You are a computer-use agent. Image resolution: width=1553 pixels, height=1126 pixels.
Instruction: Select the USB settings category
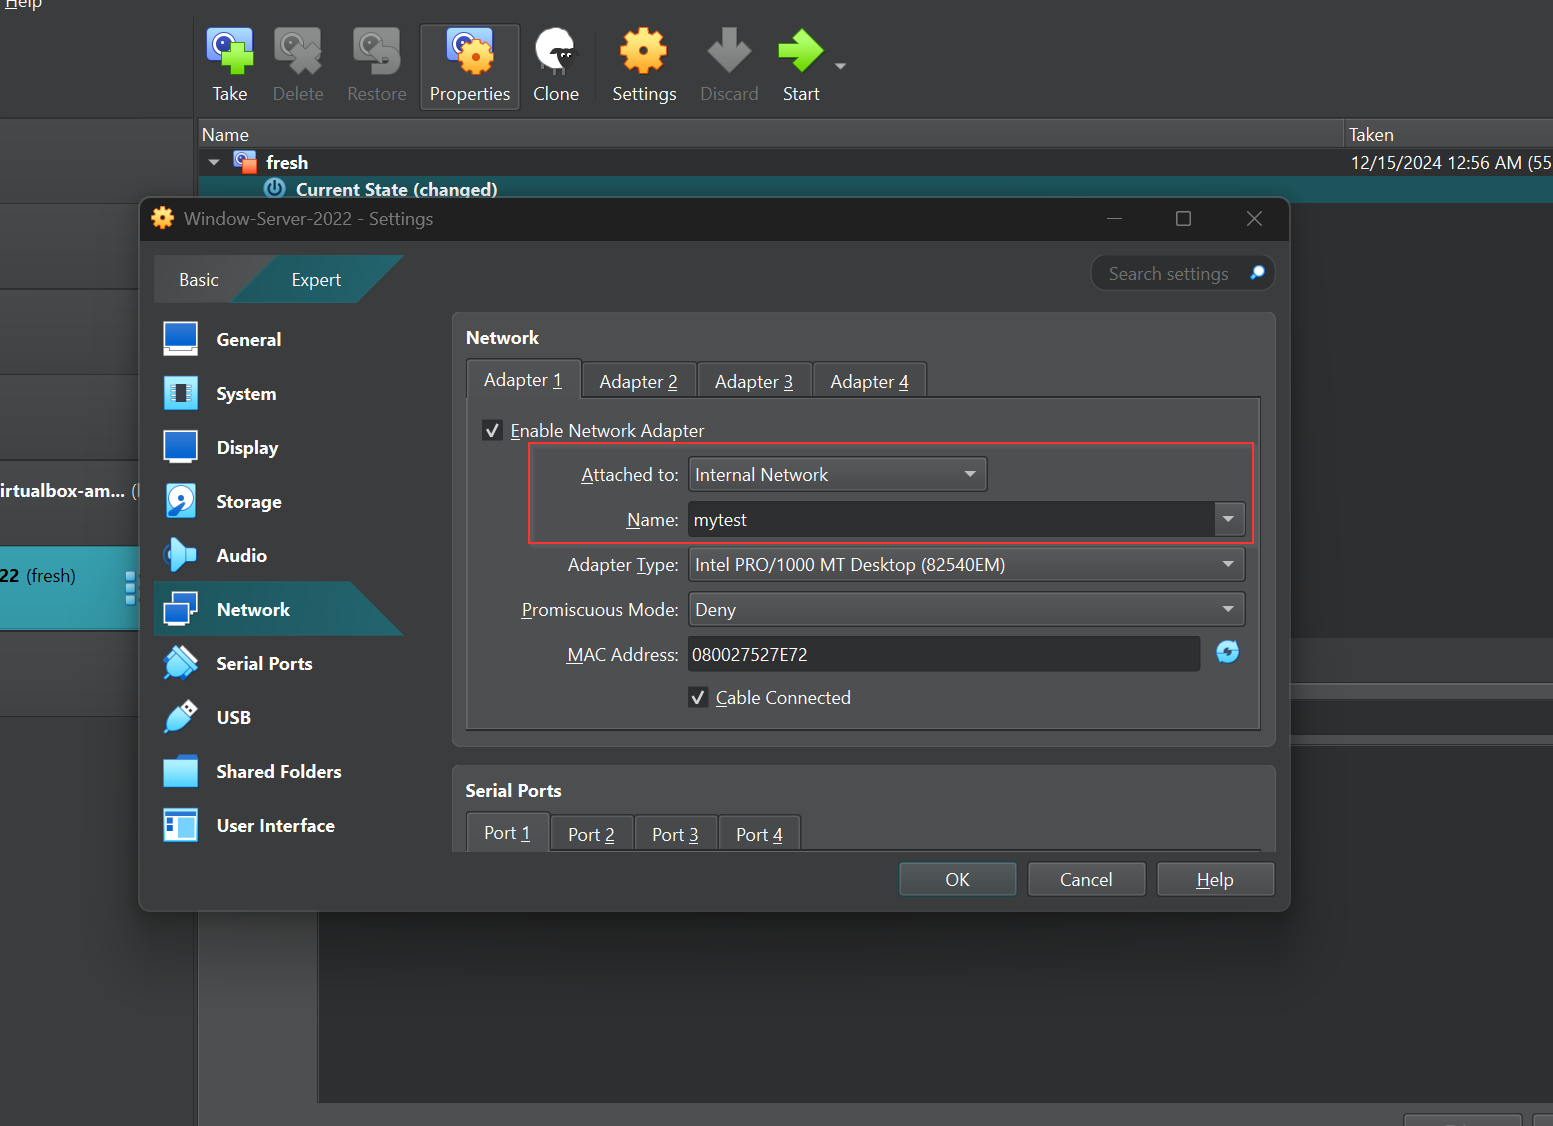coord(278,718)
